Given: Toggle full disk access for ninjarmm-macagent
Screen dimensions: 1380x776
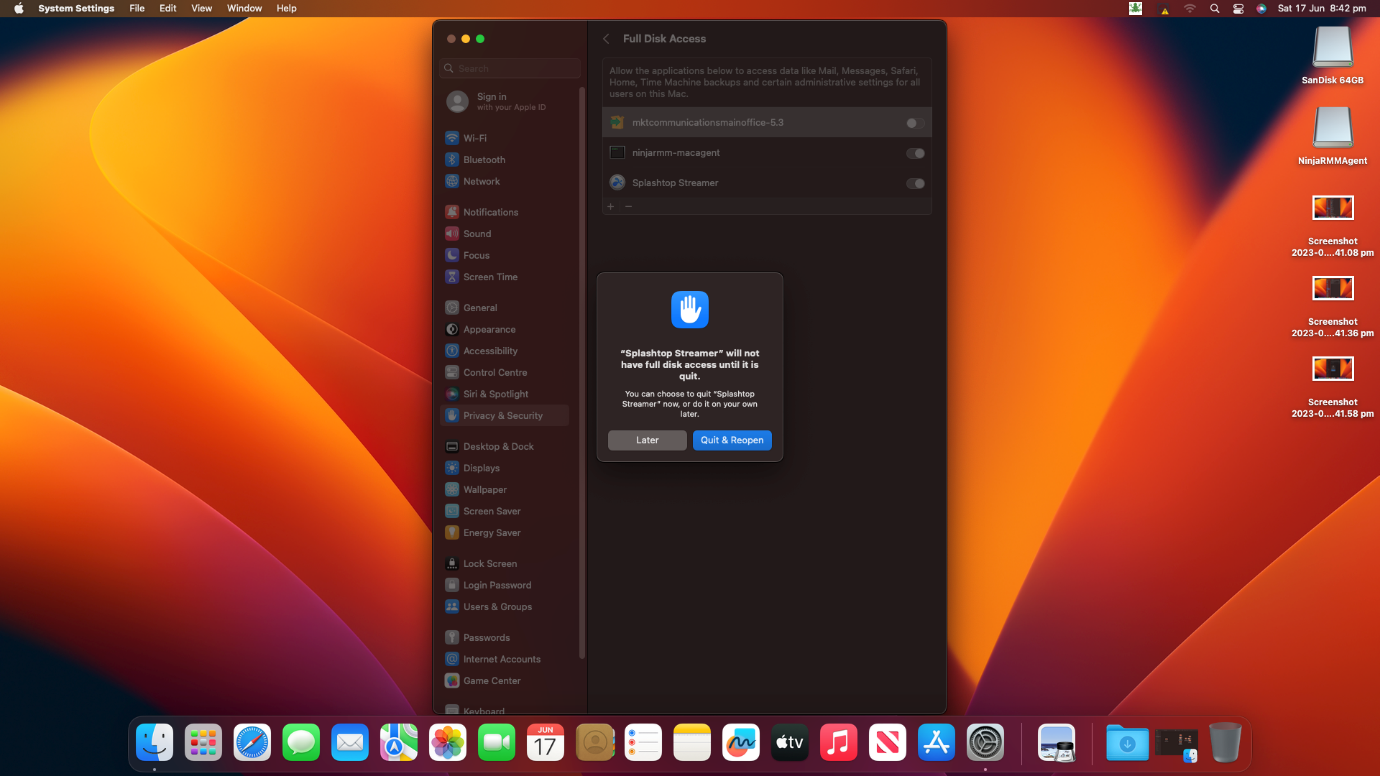Looking at the screenshot, I should pos(915,153).
